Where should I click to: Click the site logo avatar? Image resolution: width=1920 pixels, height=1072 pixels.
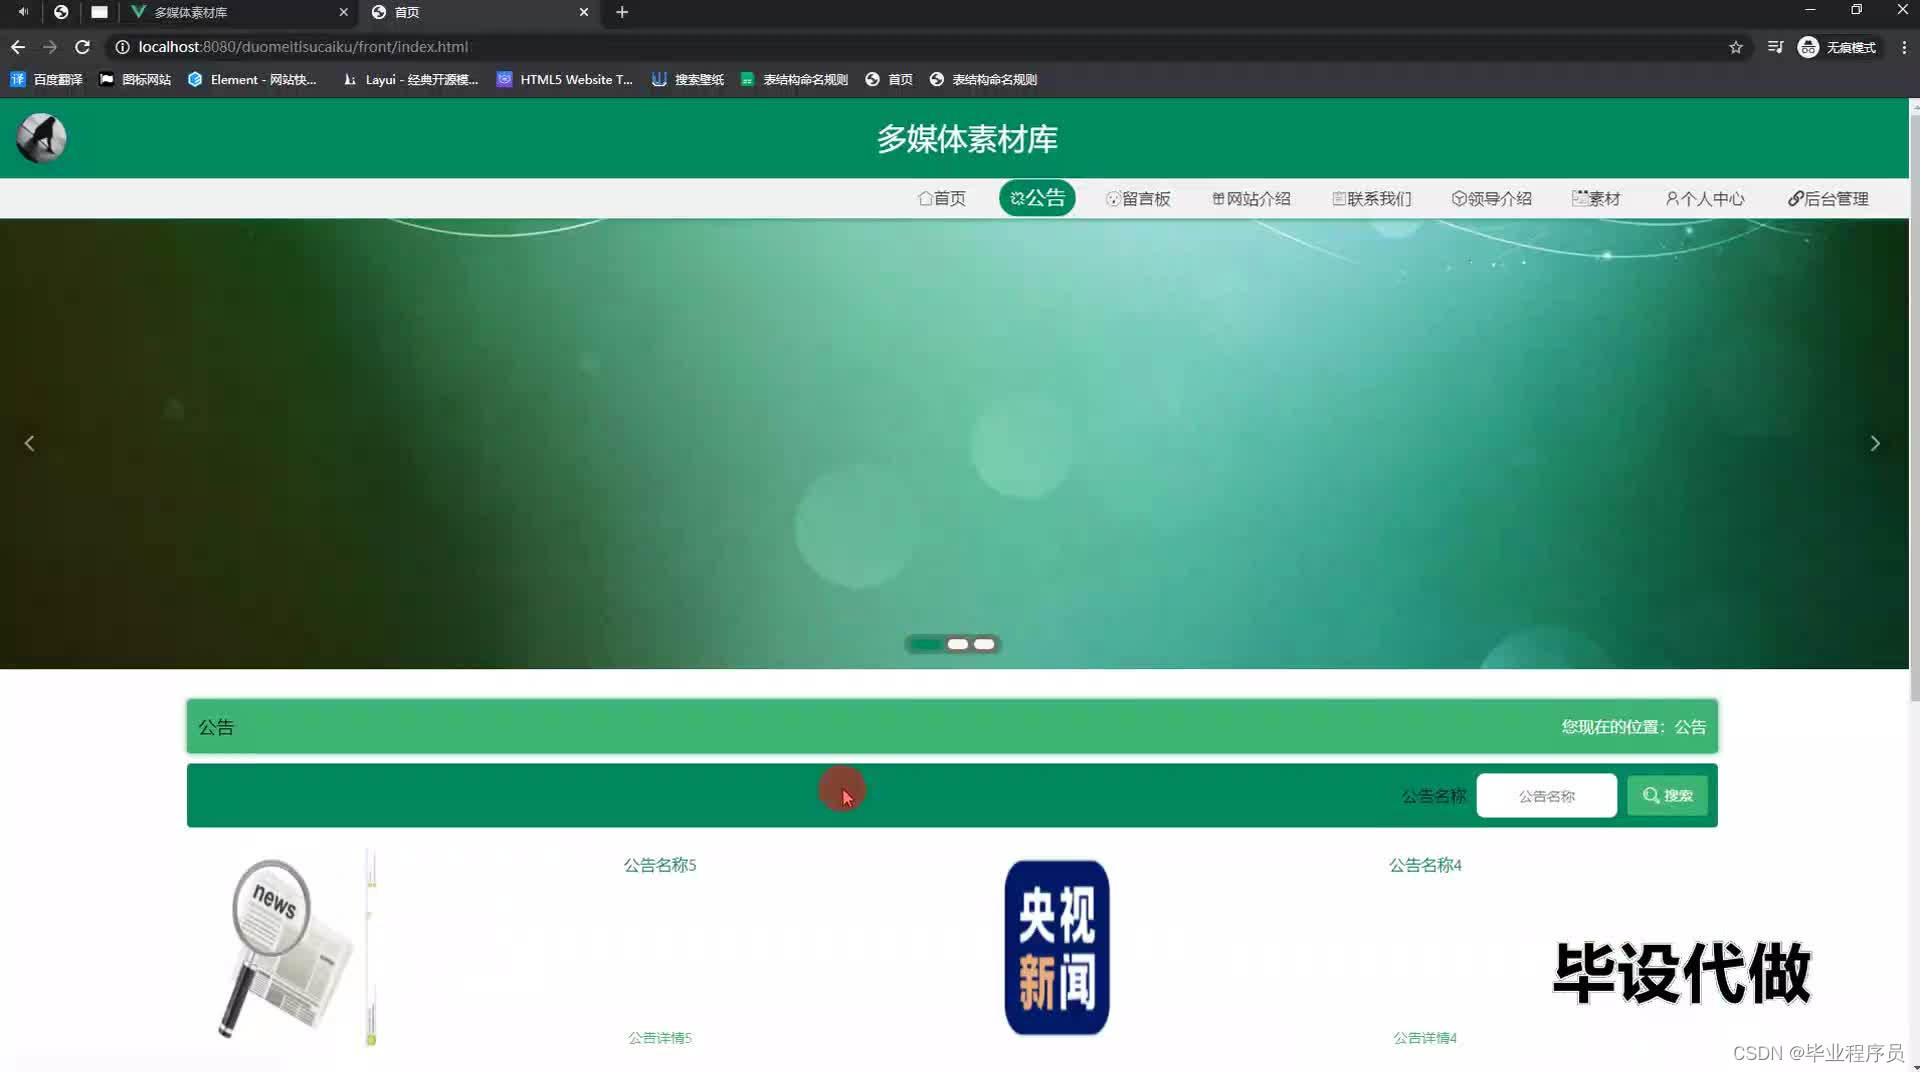tap(41, 138)
